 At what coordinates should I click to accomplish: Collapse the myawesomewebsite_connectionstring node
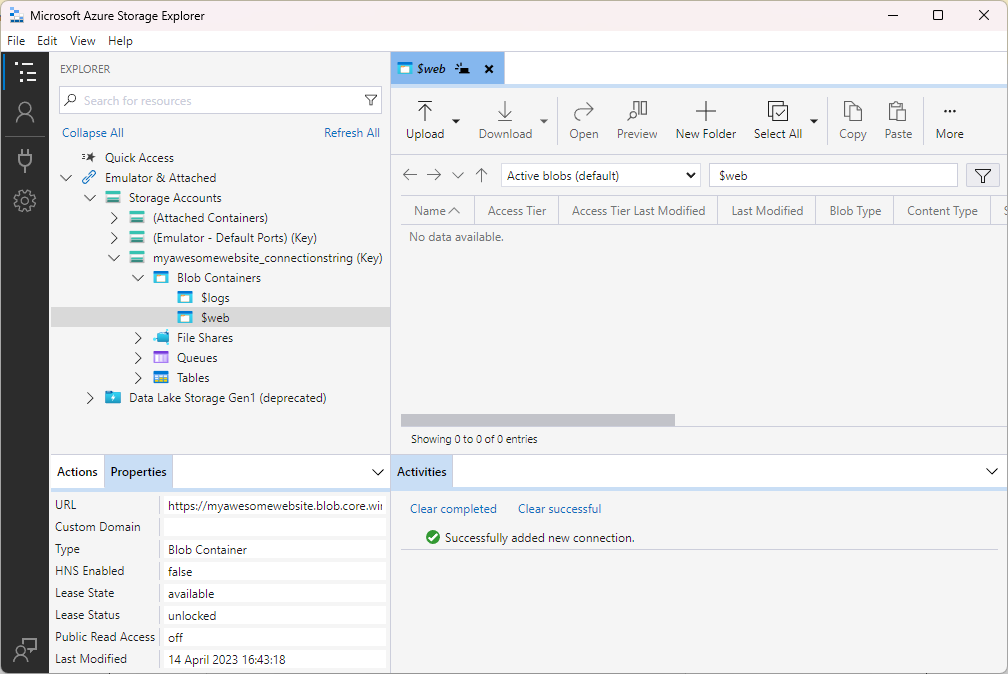tap(114, 257)
